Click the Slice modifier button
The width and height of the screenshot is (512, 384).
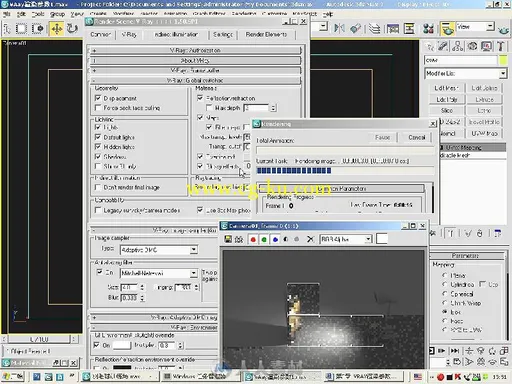point(446,110)
